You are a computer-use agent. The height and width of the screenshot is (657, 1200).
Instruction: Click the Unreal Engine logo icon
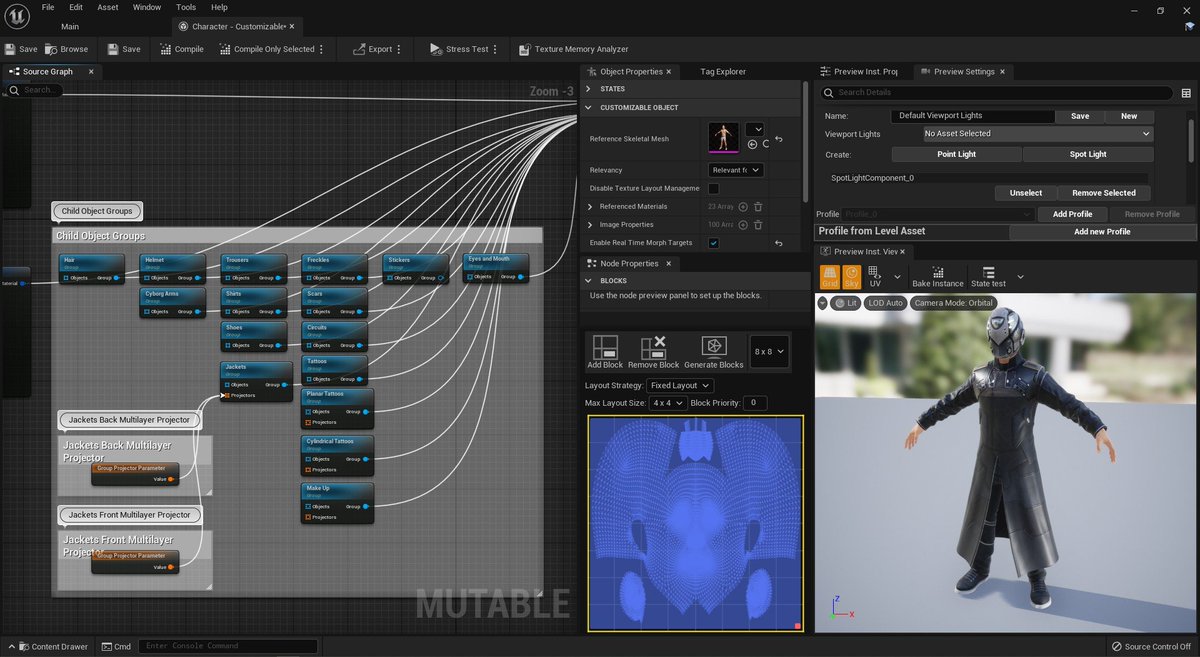click(x=16, y=16)
